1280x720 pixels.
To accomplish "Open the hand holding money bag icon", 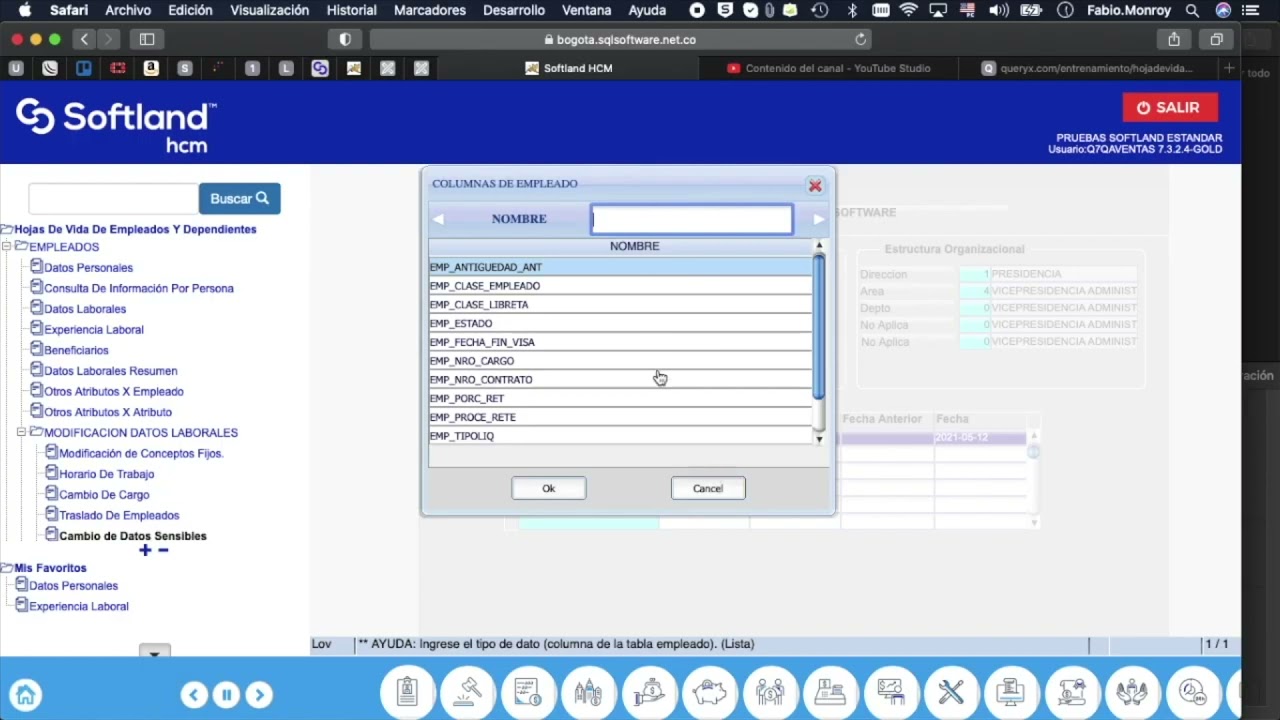I will point(650,692).
